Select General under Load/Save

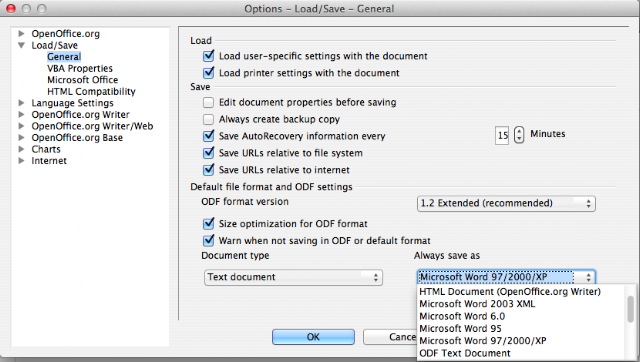[64, 57]
